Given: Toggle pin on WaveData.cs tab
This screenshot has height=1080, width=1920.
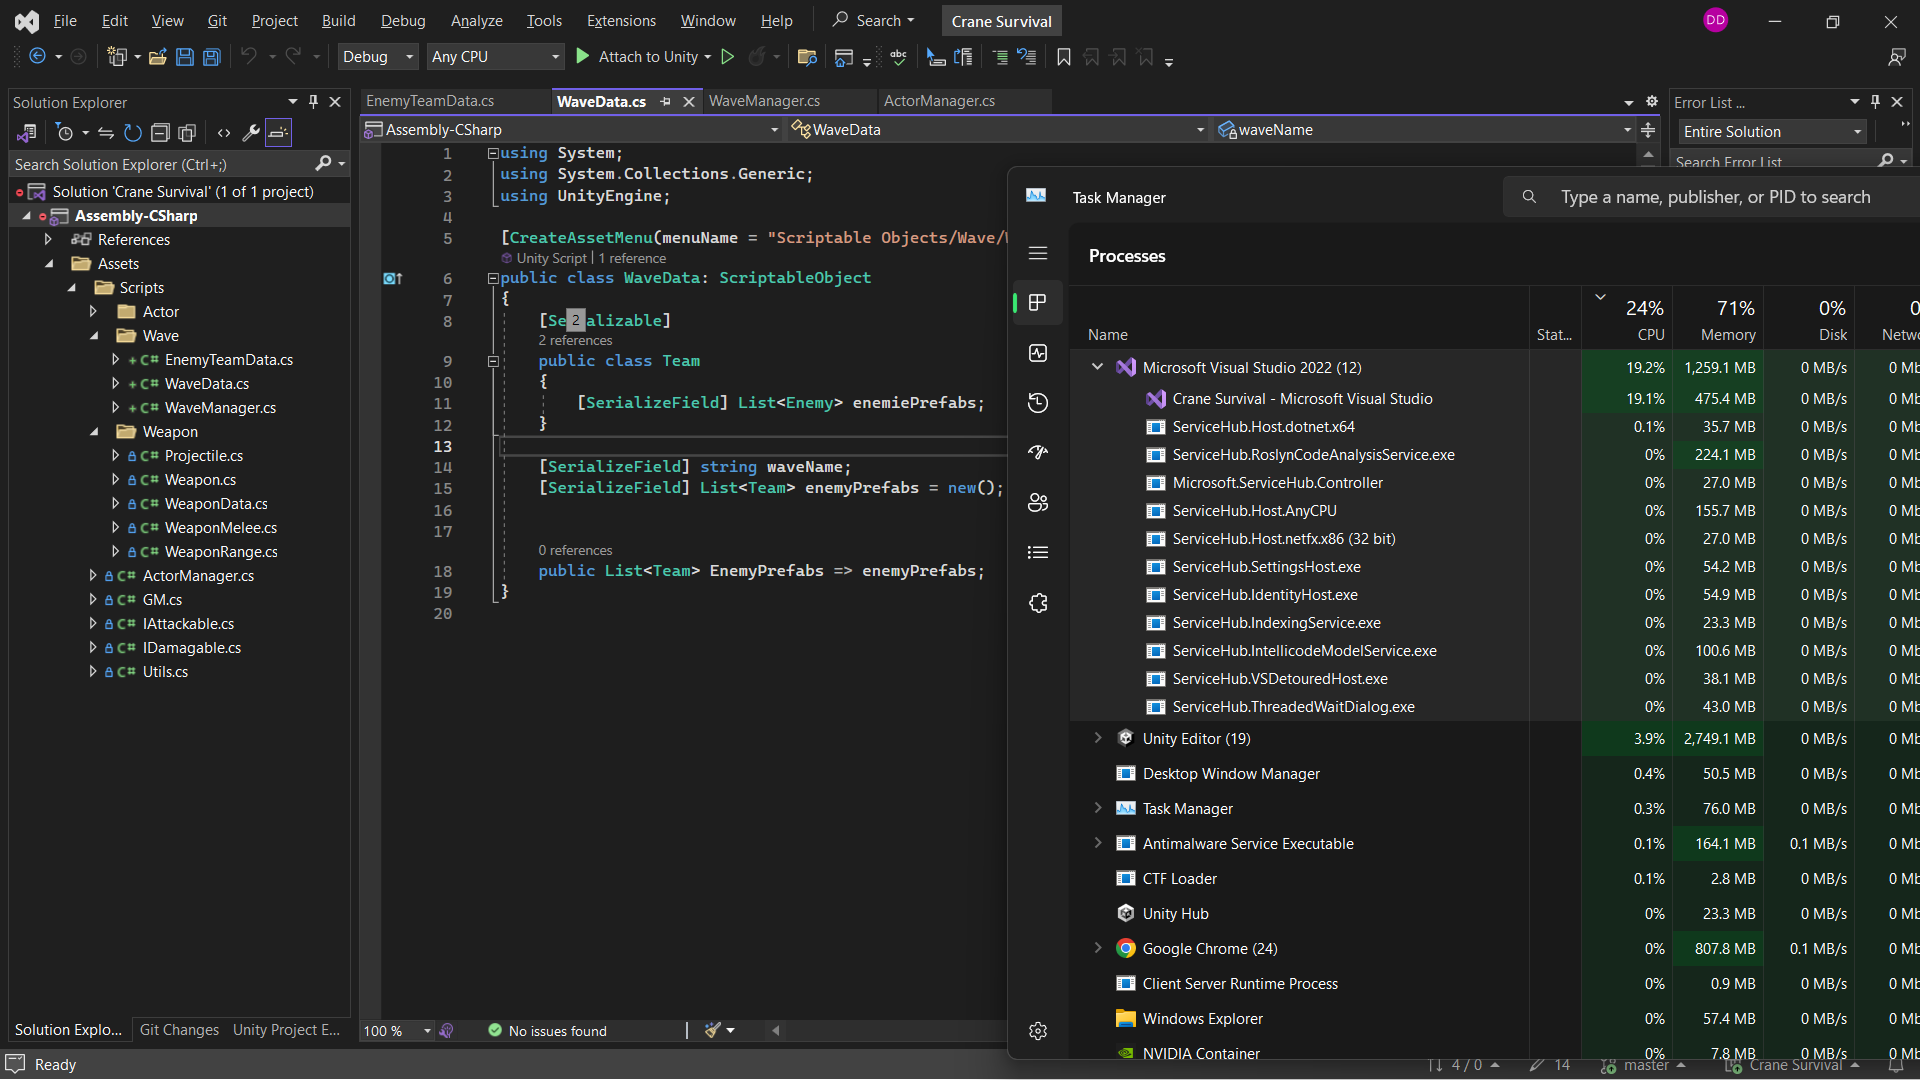Looking at the screenshot, I should (x=666, y=102).
